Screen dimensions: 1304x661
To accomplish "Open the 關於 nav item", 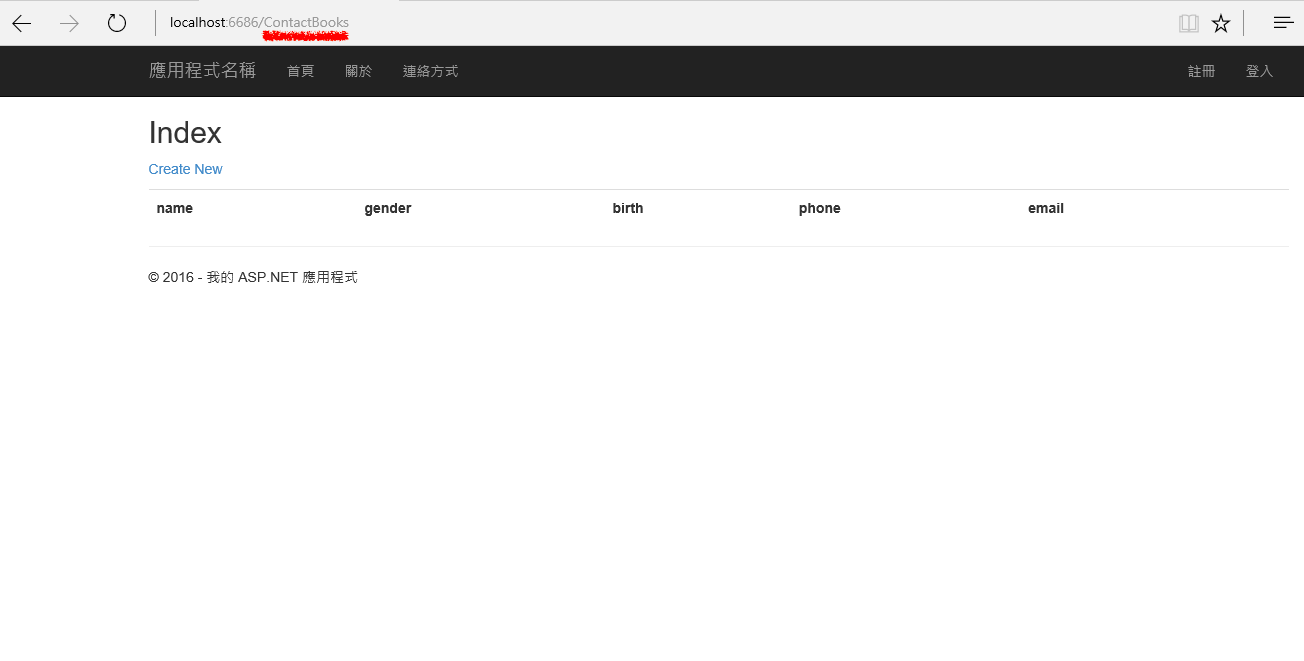I will click(358, 71).
